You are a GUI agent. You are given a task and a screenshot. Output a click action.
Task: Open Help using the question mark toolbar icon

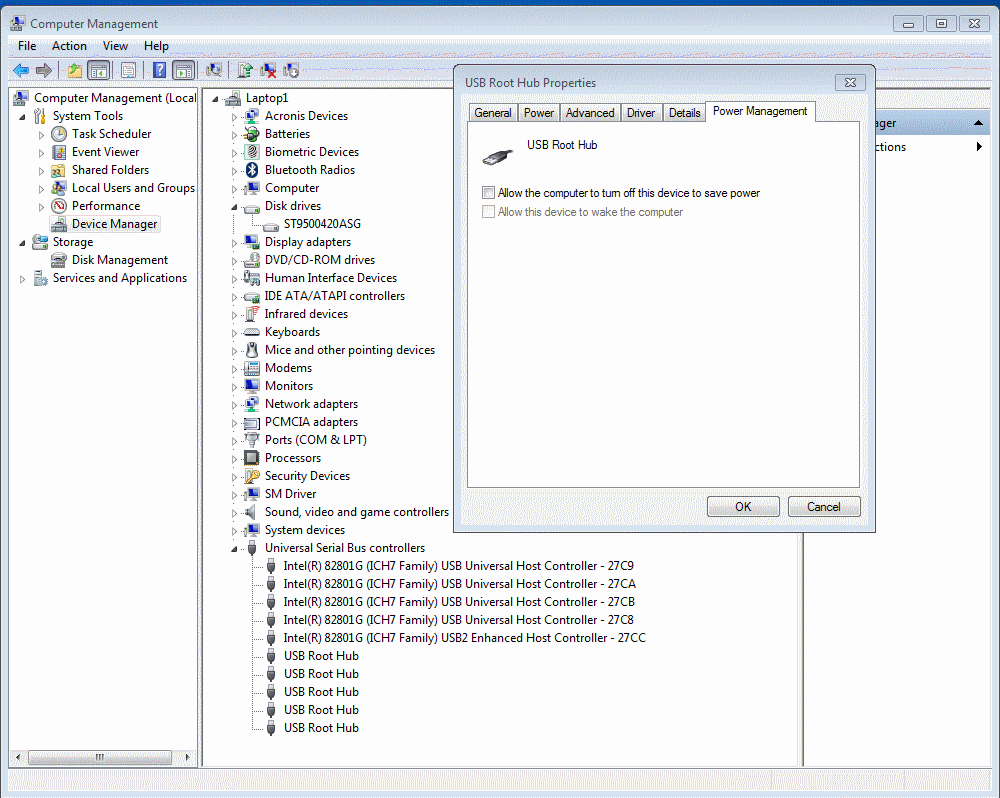[157, 70]
